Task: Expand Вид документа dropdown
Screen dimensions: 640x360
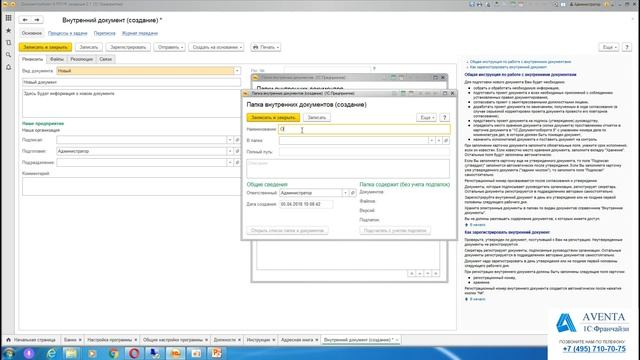Action: pyautogui.click(x=237, y=71)
